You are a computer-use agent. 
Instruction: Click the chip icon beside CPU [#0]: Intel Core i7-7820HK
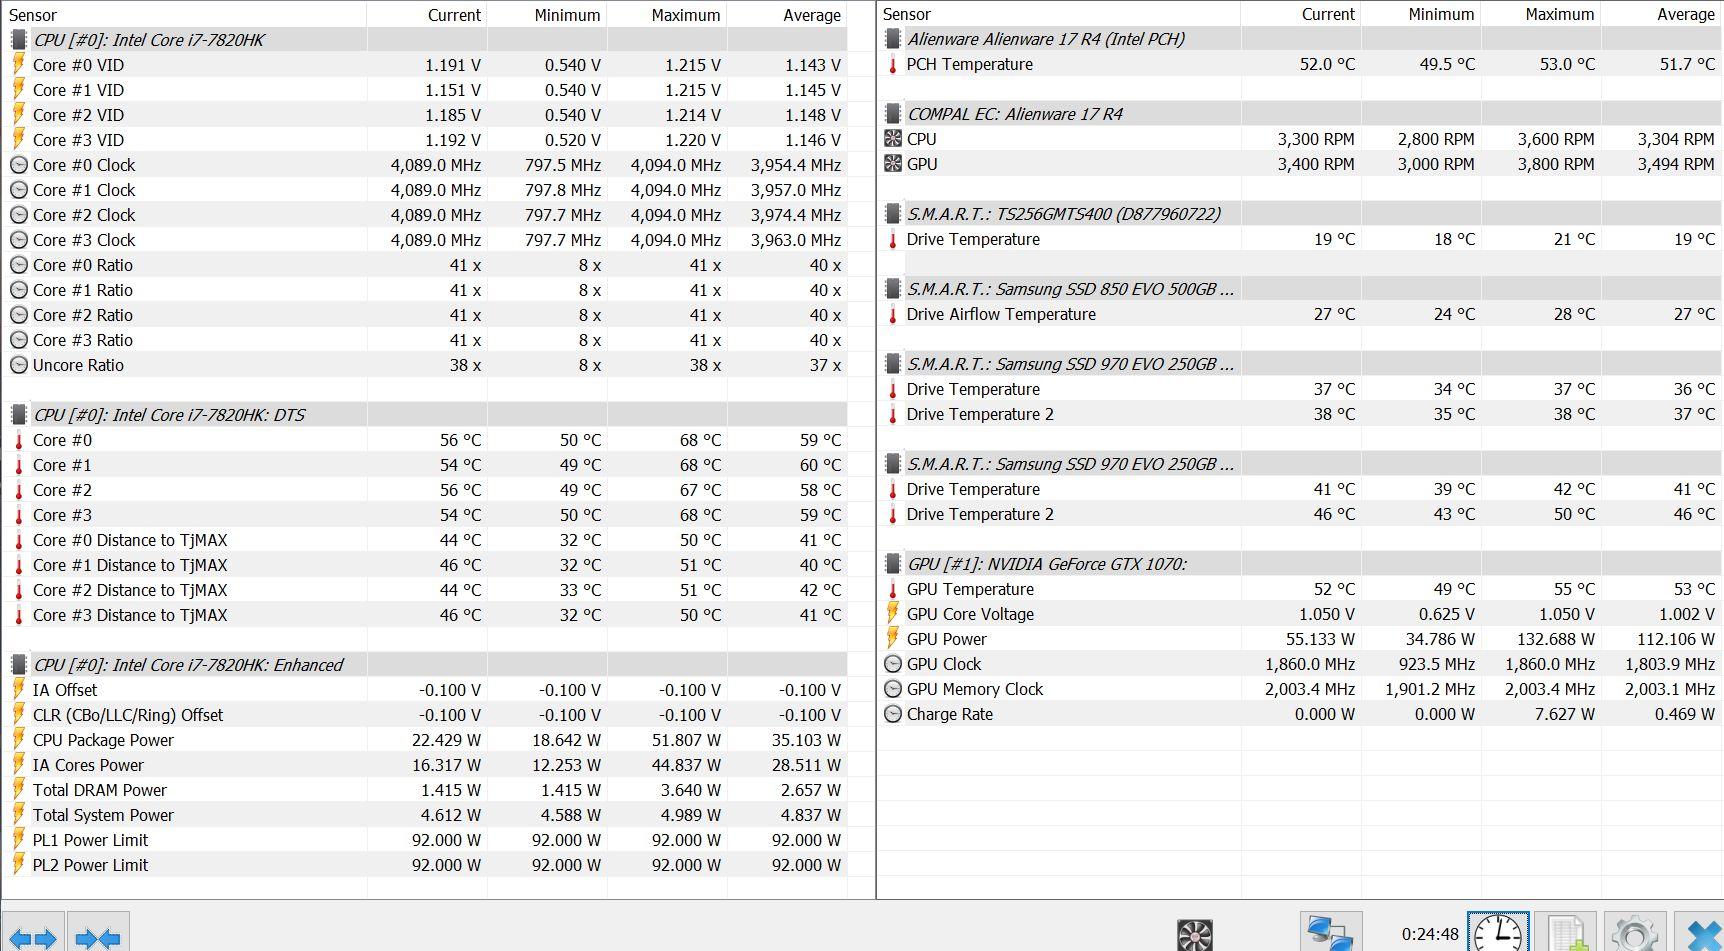pyautogui.click(x=18, y=40)
